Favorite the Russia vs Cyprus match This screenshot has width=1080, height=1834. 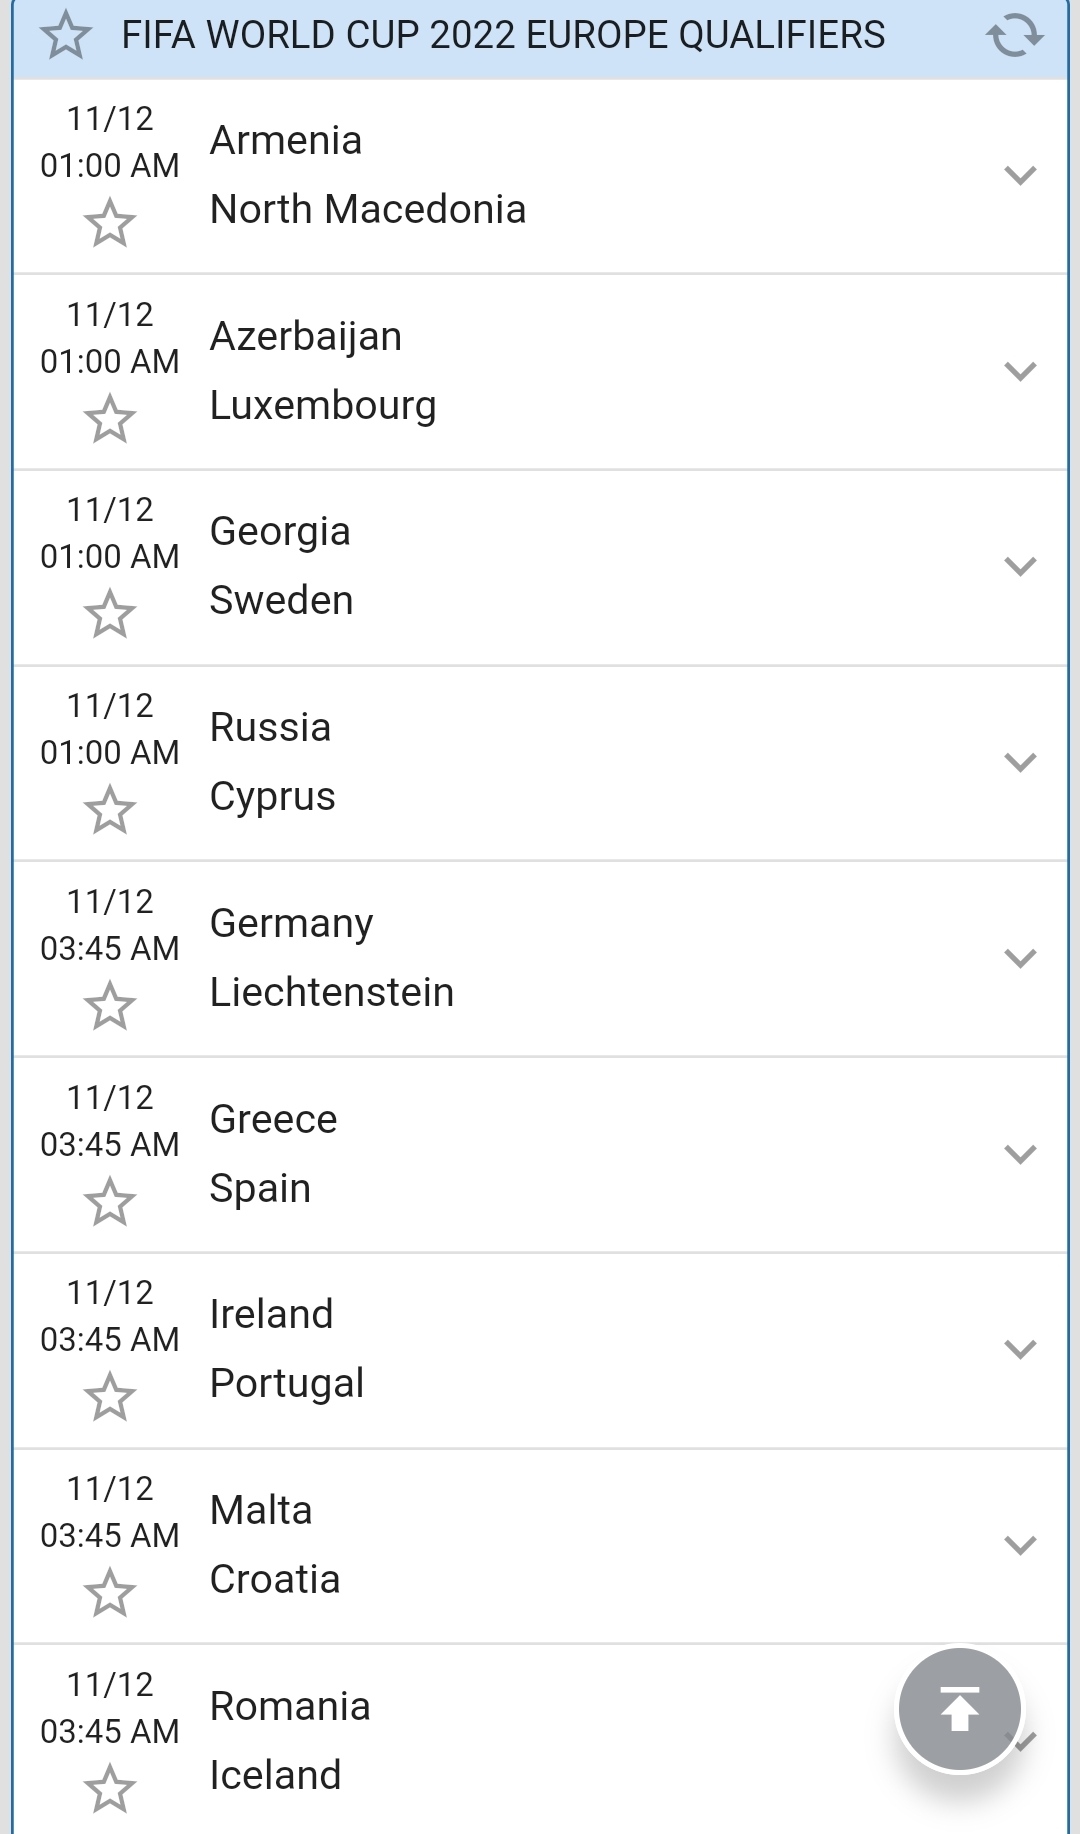tap(109, 809)
